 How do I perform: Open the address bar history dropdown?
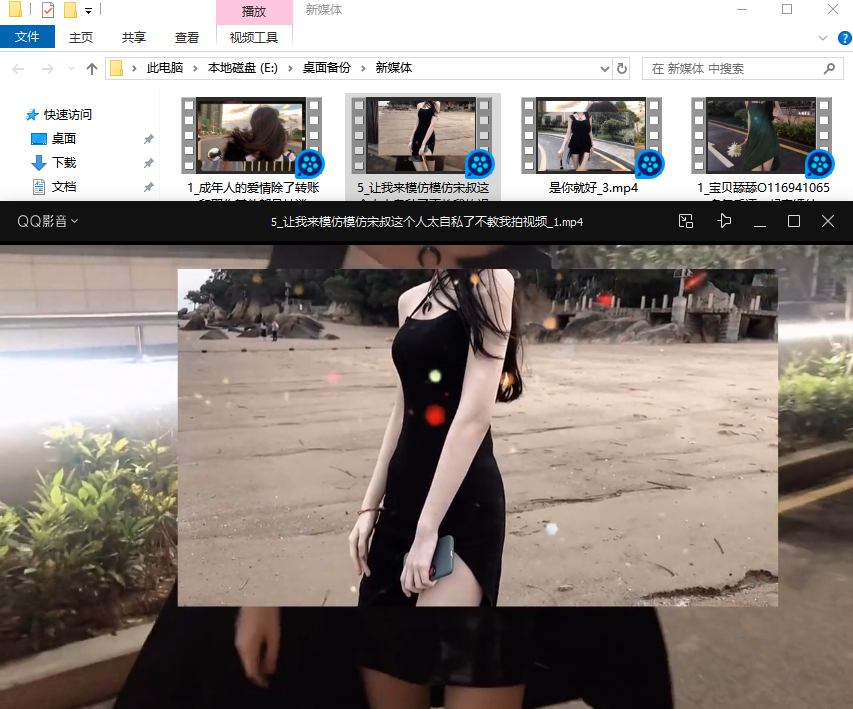point(604,69)
